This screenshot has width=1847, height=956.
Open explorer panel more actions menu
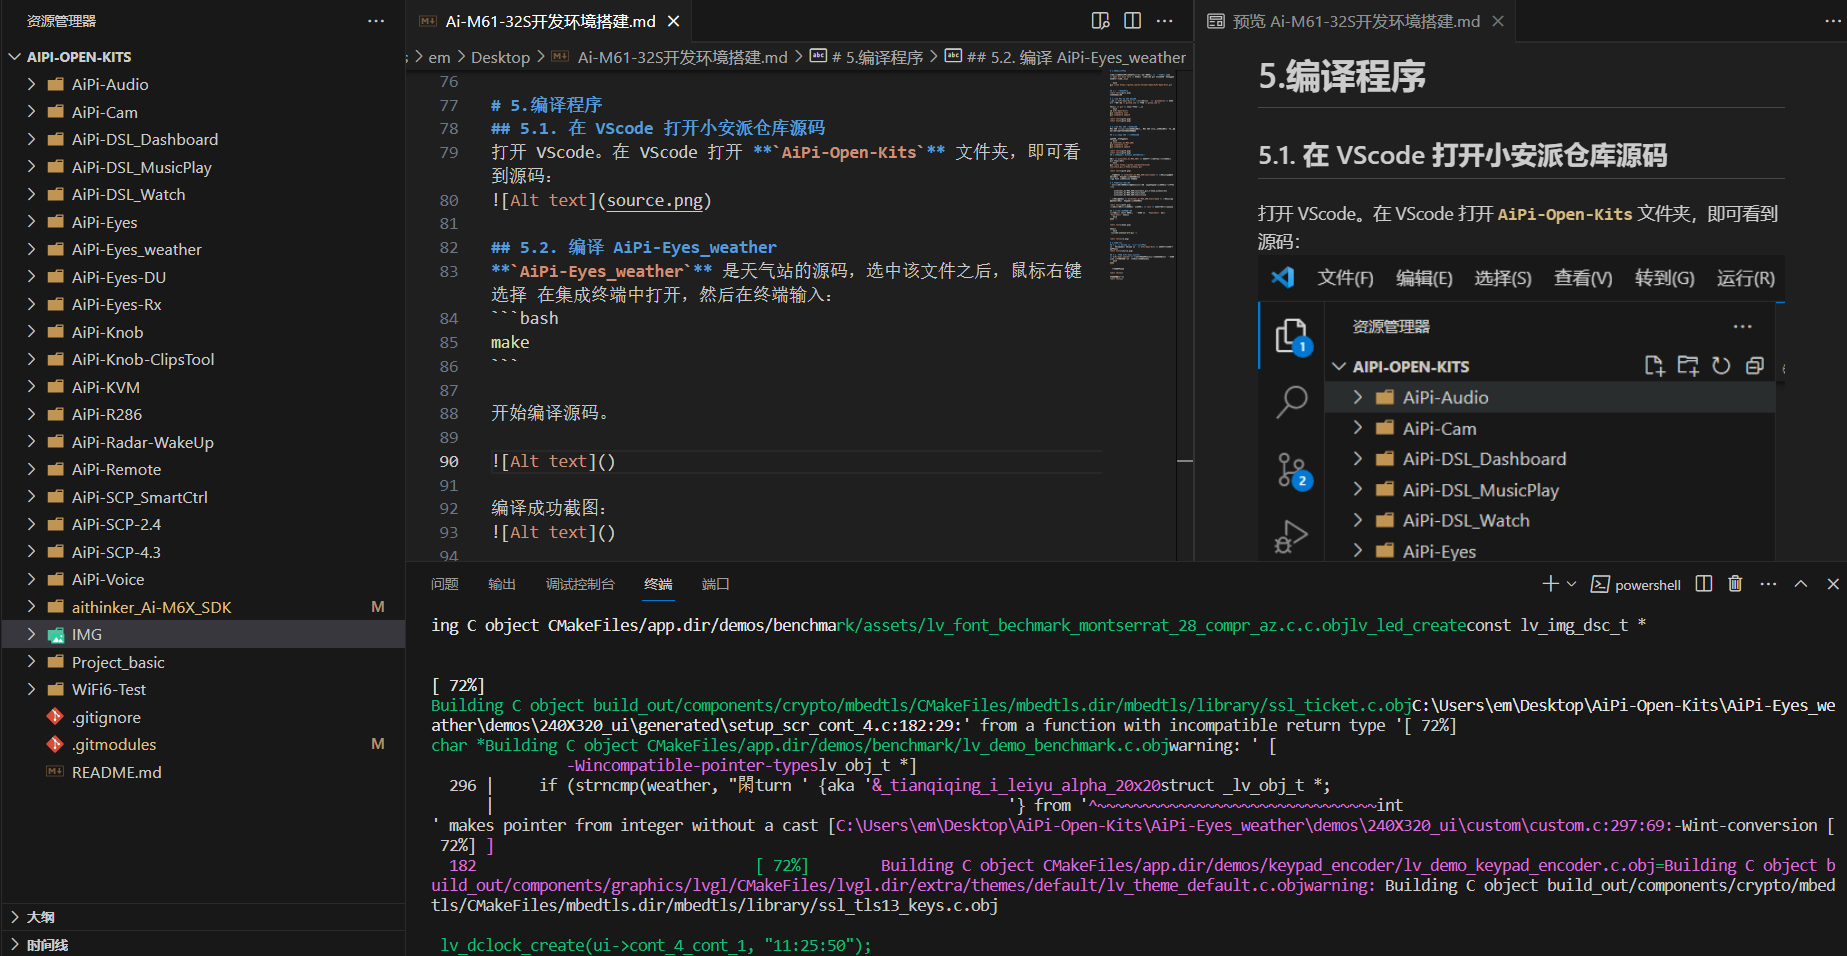(376, 21)
